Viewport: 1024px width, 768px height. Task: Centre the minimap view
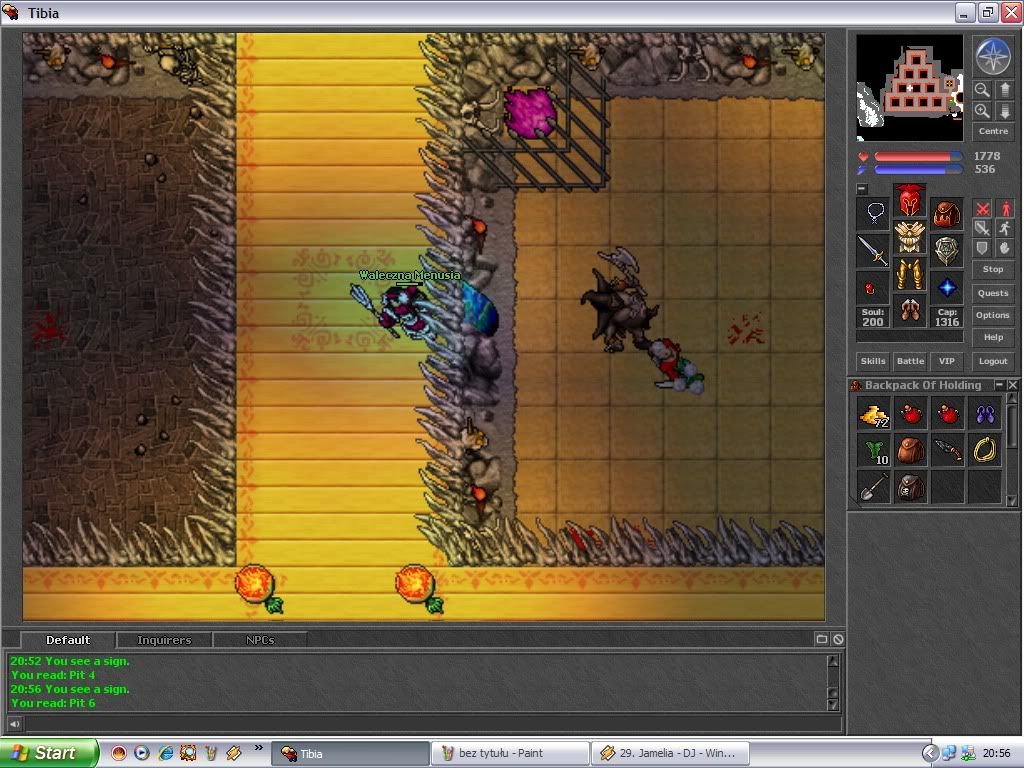tap(993, 131)
